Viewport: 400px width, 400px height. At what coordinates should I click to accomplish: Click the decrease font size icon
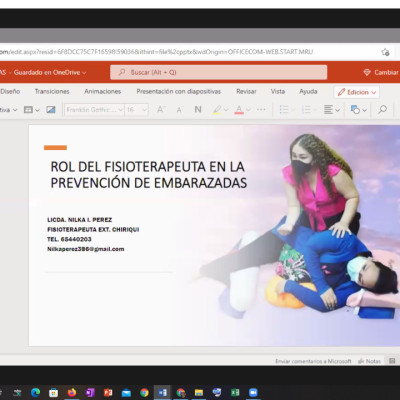180,110
